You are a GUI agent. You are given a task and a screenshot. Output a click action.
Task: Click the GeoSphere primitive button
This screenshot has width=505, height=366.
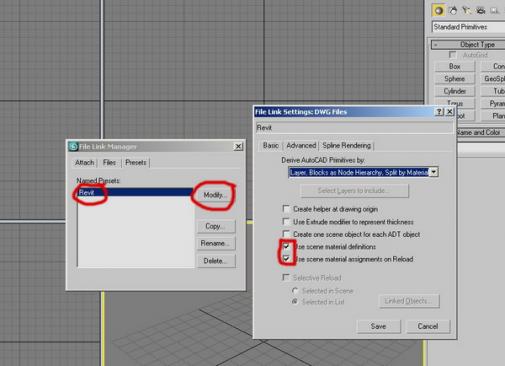click(x=493, y=79)
